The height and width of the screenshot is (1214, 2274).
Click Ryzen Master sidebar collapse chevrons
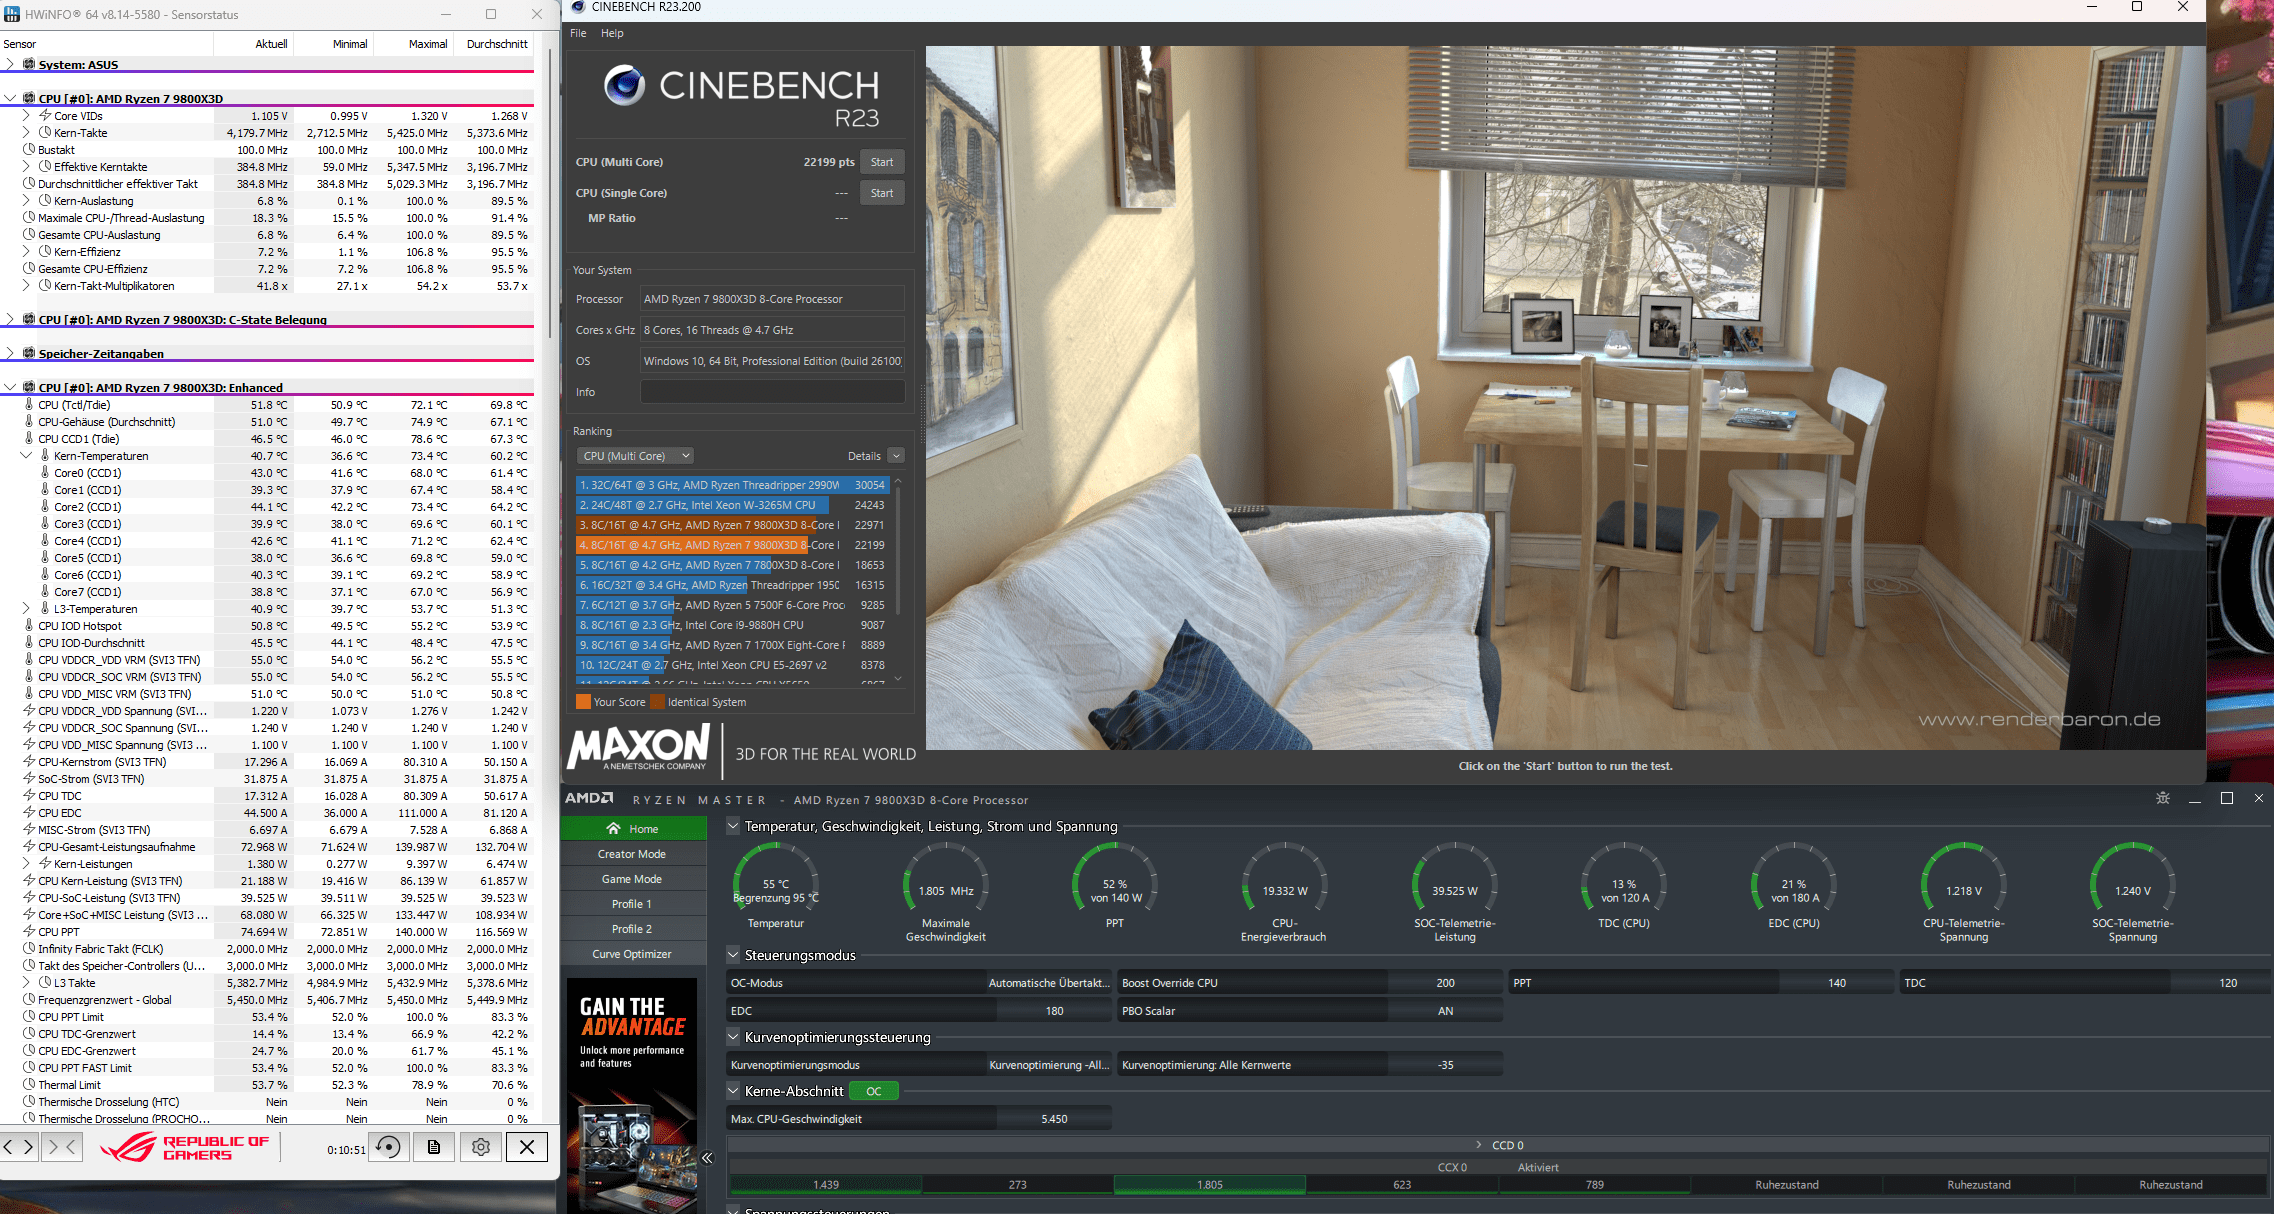point(707,1158)
